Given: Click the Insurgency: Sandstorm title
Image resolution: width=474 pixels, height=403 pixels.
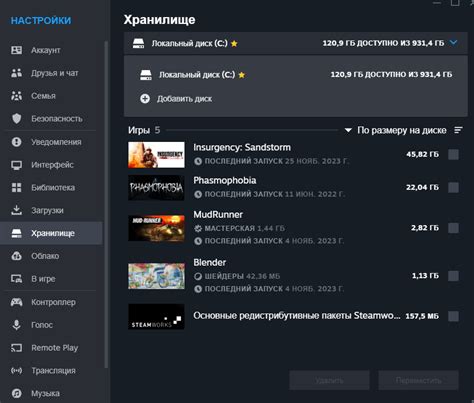Looking at the screenshot, I should pos(242,147).
